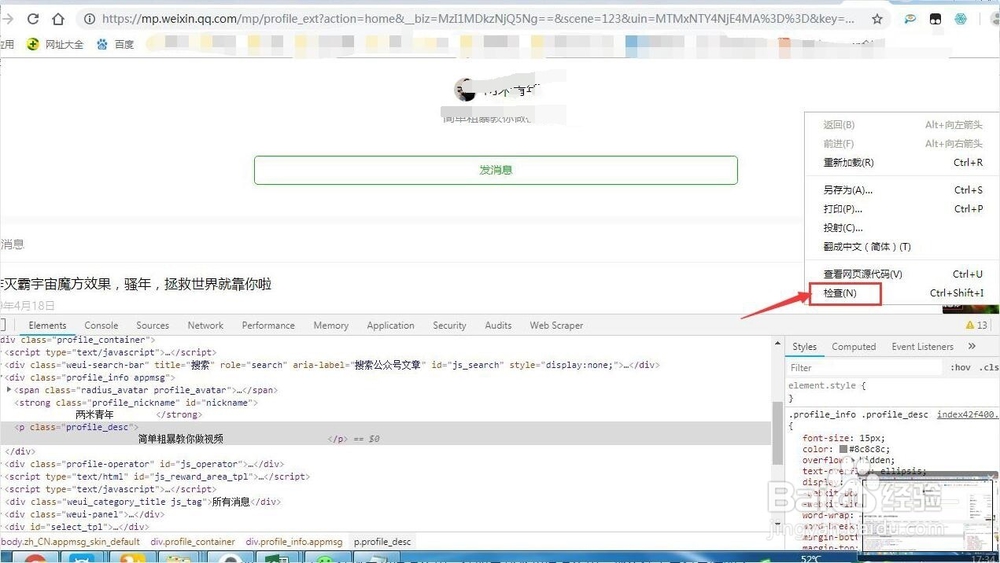Switch to the Elements DevTools tab

coord(47,325)
